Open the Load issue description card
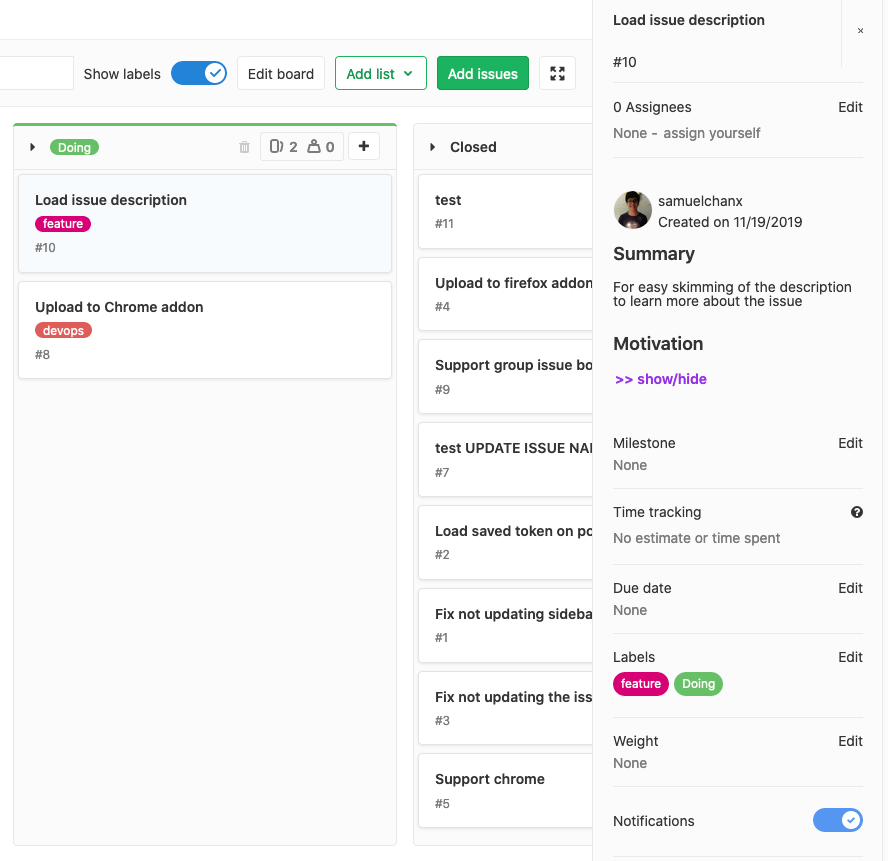 click(204, 223)
